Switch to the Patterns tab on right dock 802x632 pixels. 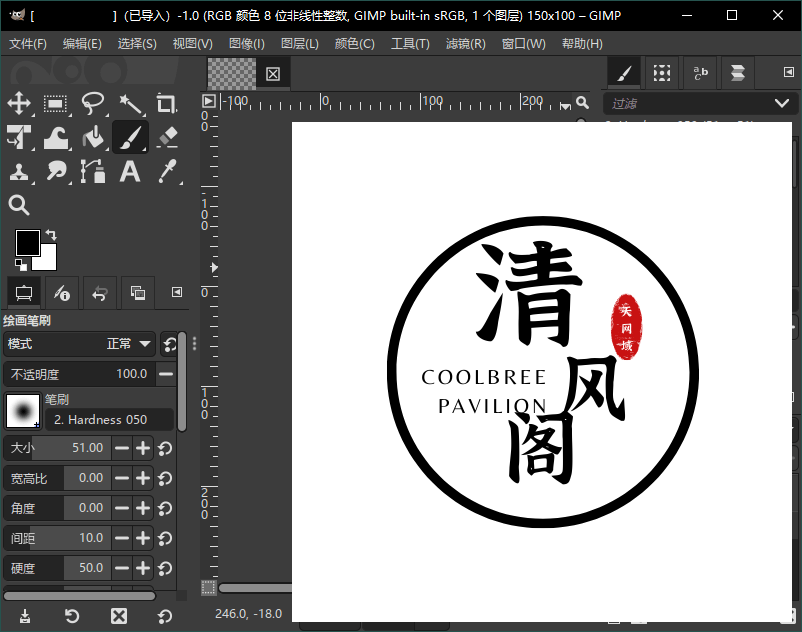(x=661, y=73)
